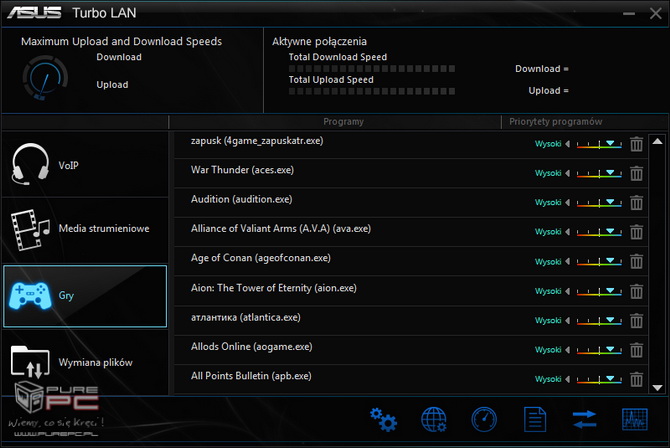Click the speedometer dial under Maximum Speeds
Screen dimensions: 670x448
pyautogui.click(x=45, y=78)
